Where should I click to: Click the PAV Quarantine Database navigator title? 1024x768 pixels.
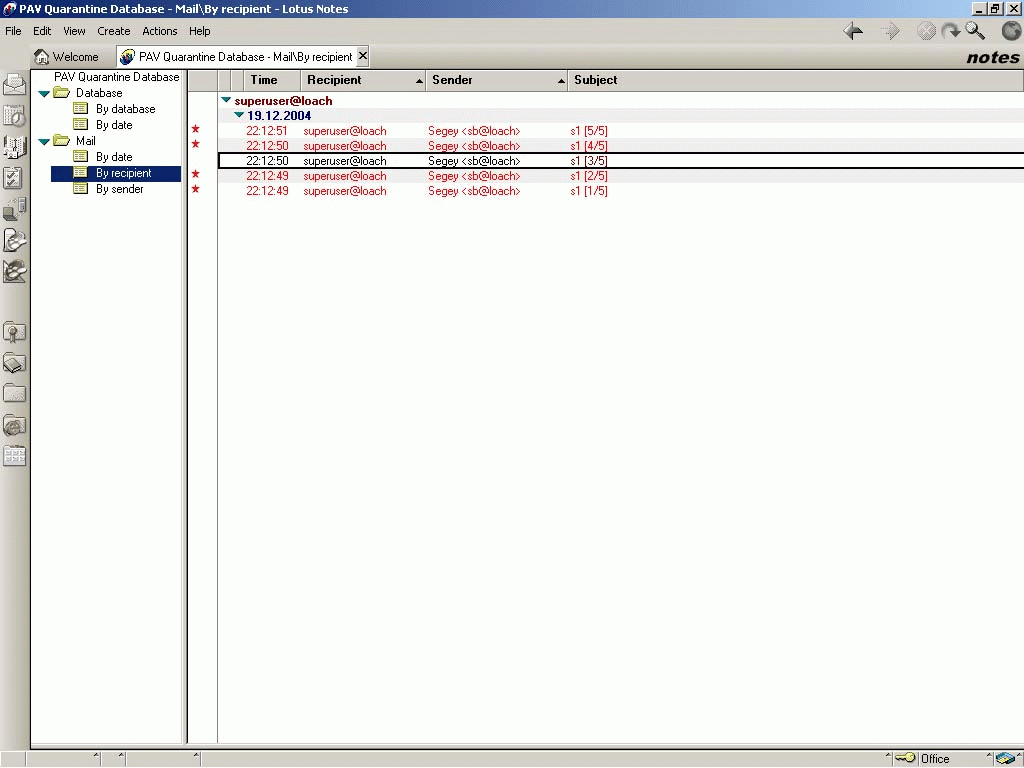click(116, 77)
